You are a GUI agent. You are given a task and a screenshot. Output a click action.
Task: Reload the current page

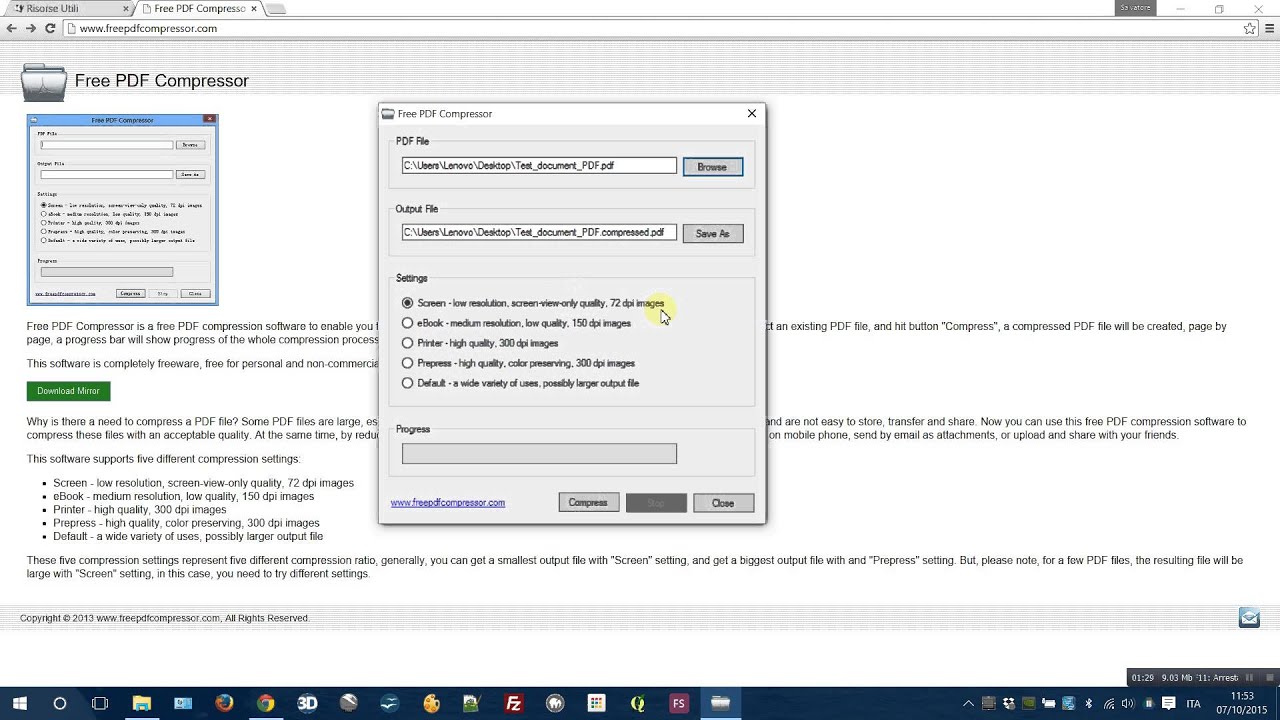coord(50,29)
